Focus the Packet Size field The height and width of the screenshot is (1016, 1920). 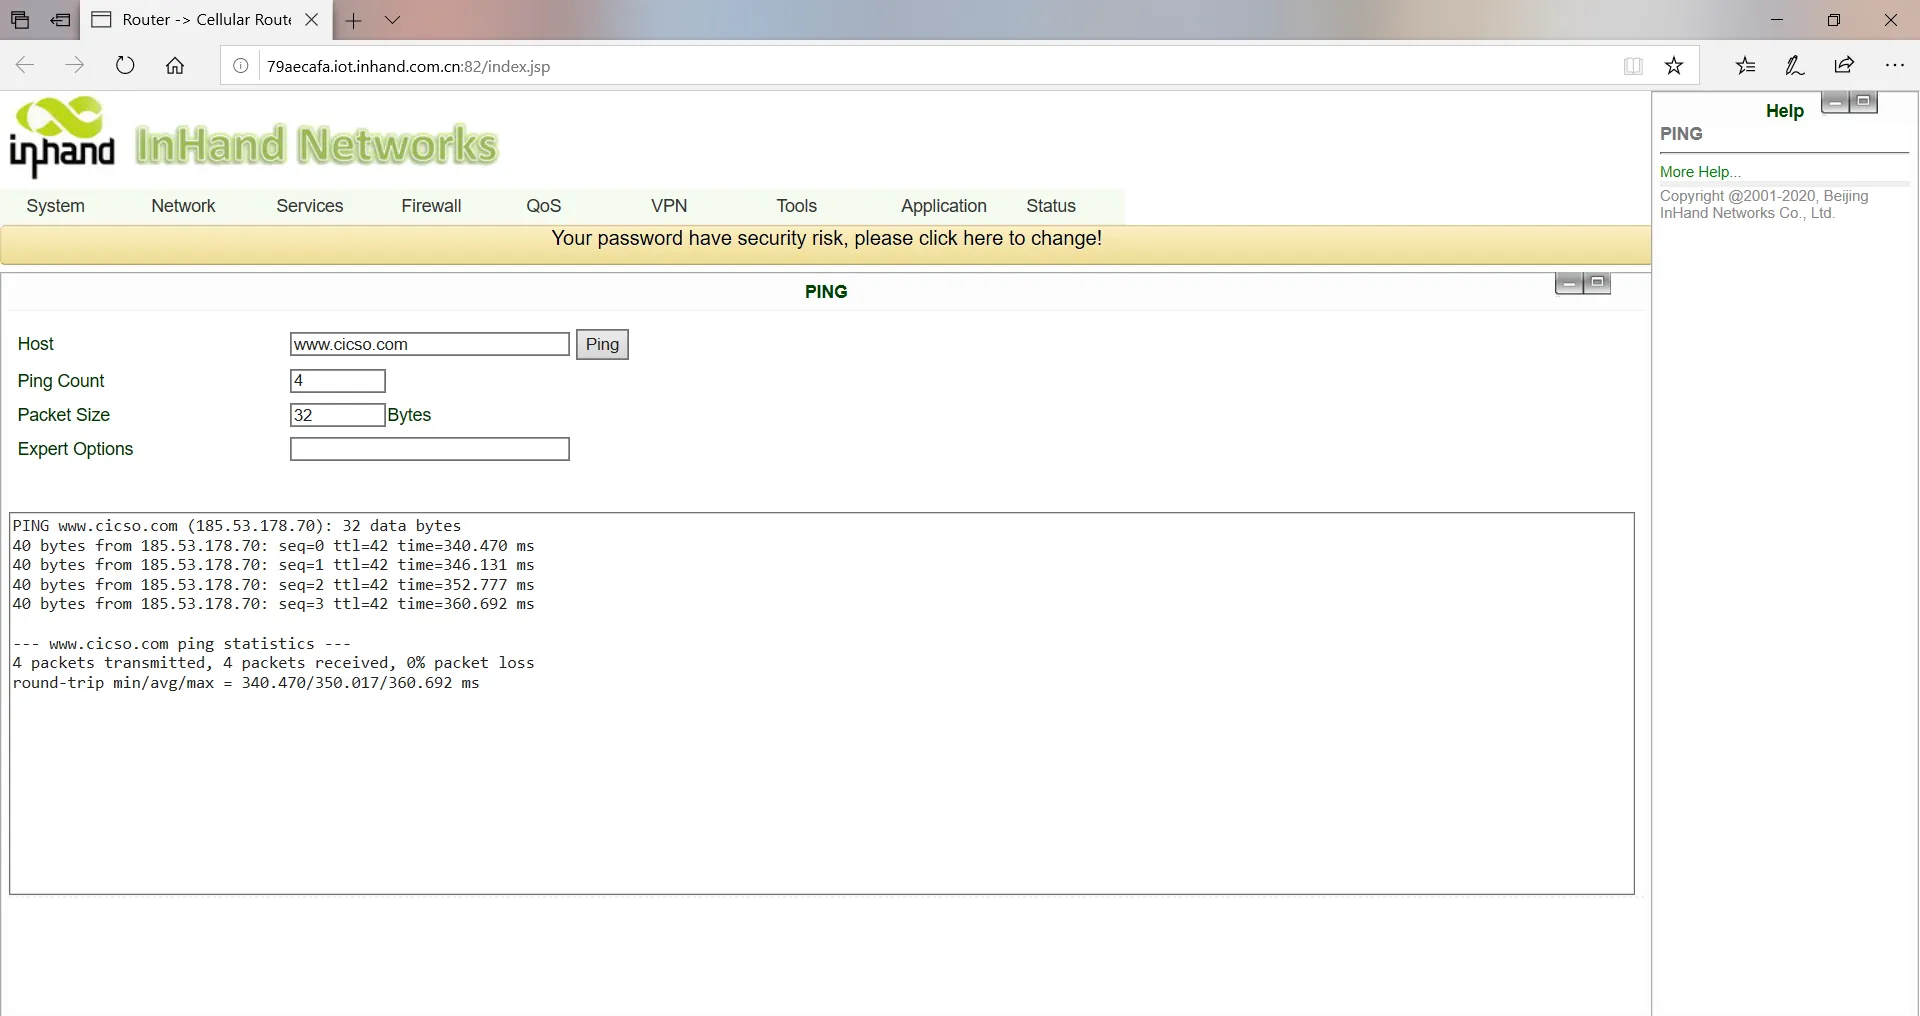coord(338,415)
